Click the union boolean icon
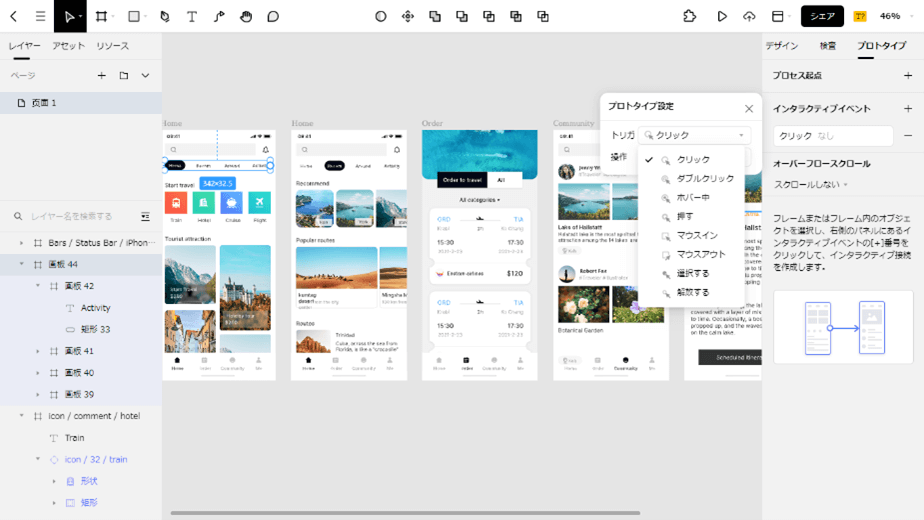Screen dimensions: 924x520 click(x=435, y=17)
